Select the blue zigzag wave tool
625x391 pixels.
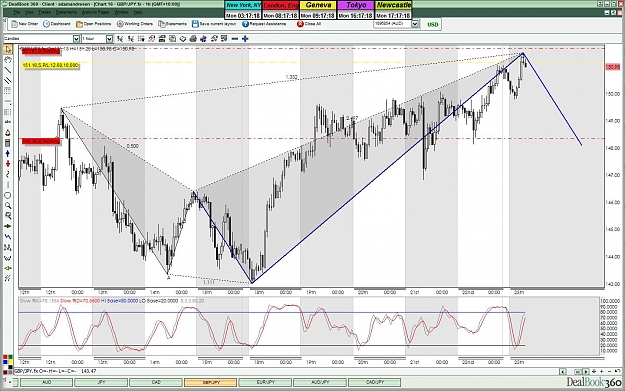click(x=8, y=237)
